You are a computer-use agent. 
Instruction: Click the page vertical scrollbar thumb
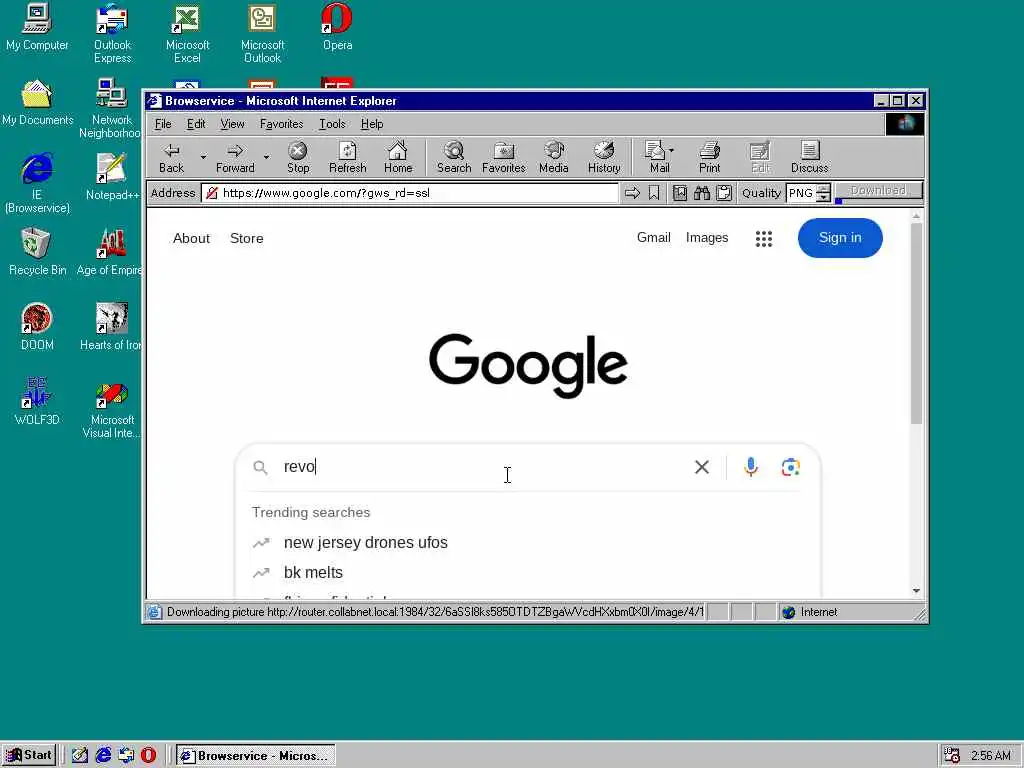tap(916, 323)
